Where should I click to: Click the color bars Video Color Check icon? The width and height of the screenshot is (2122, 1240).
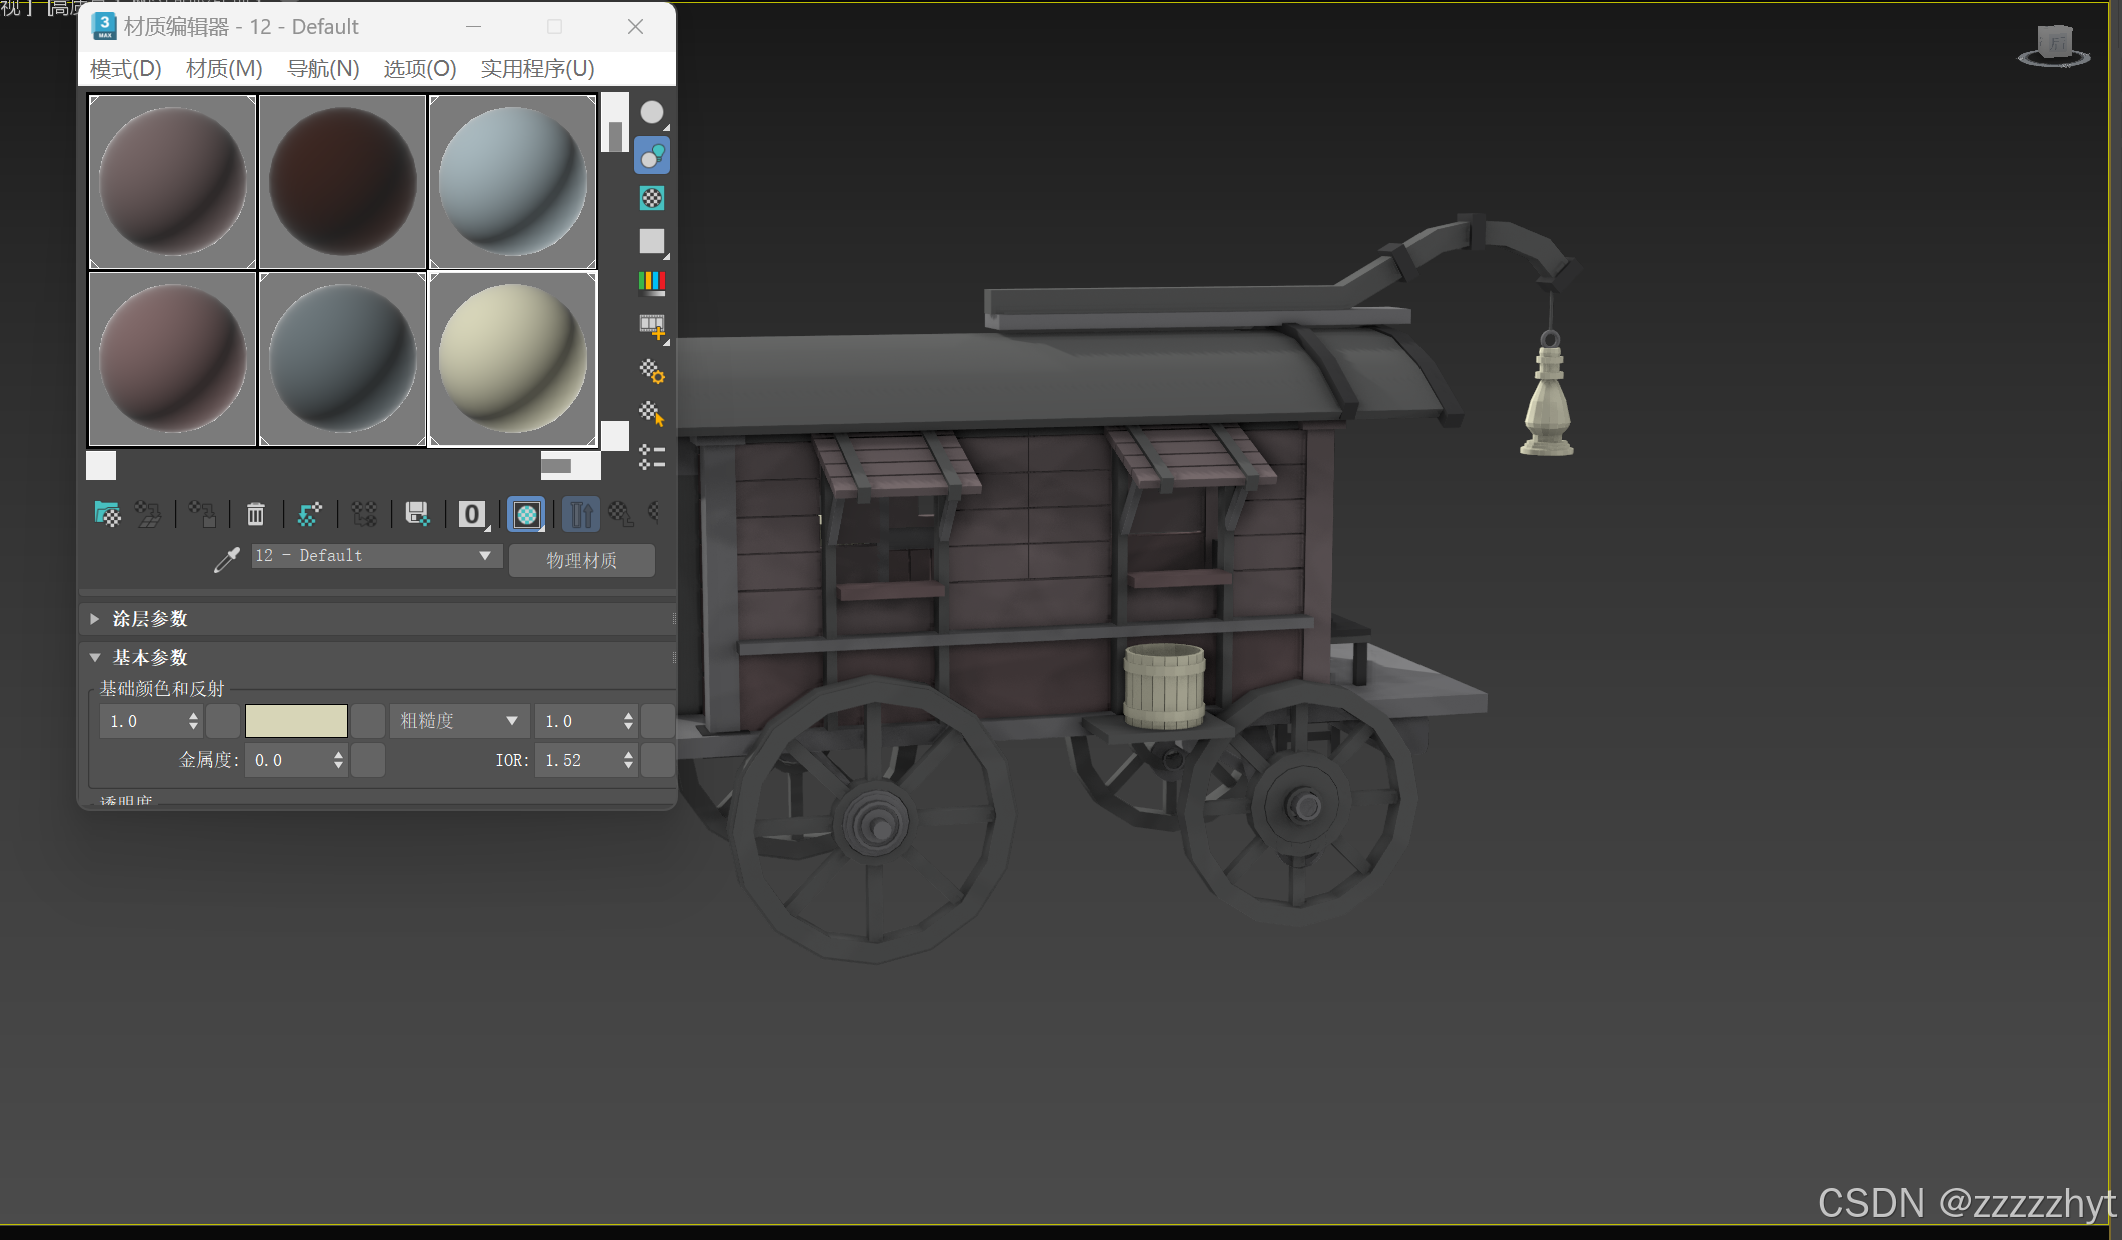pos(652,283)
